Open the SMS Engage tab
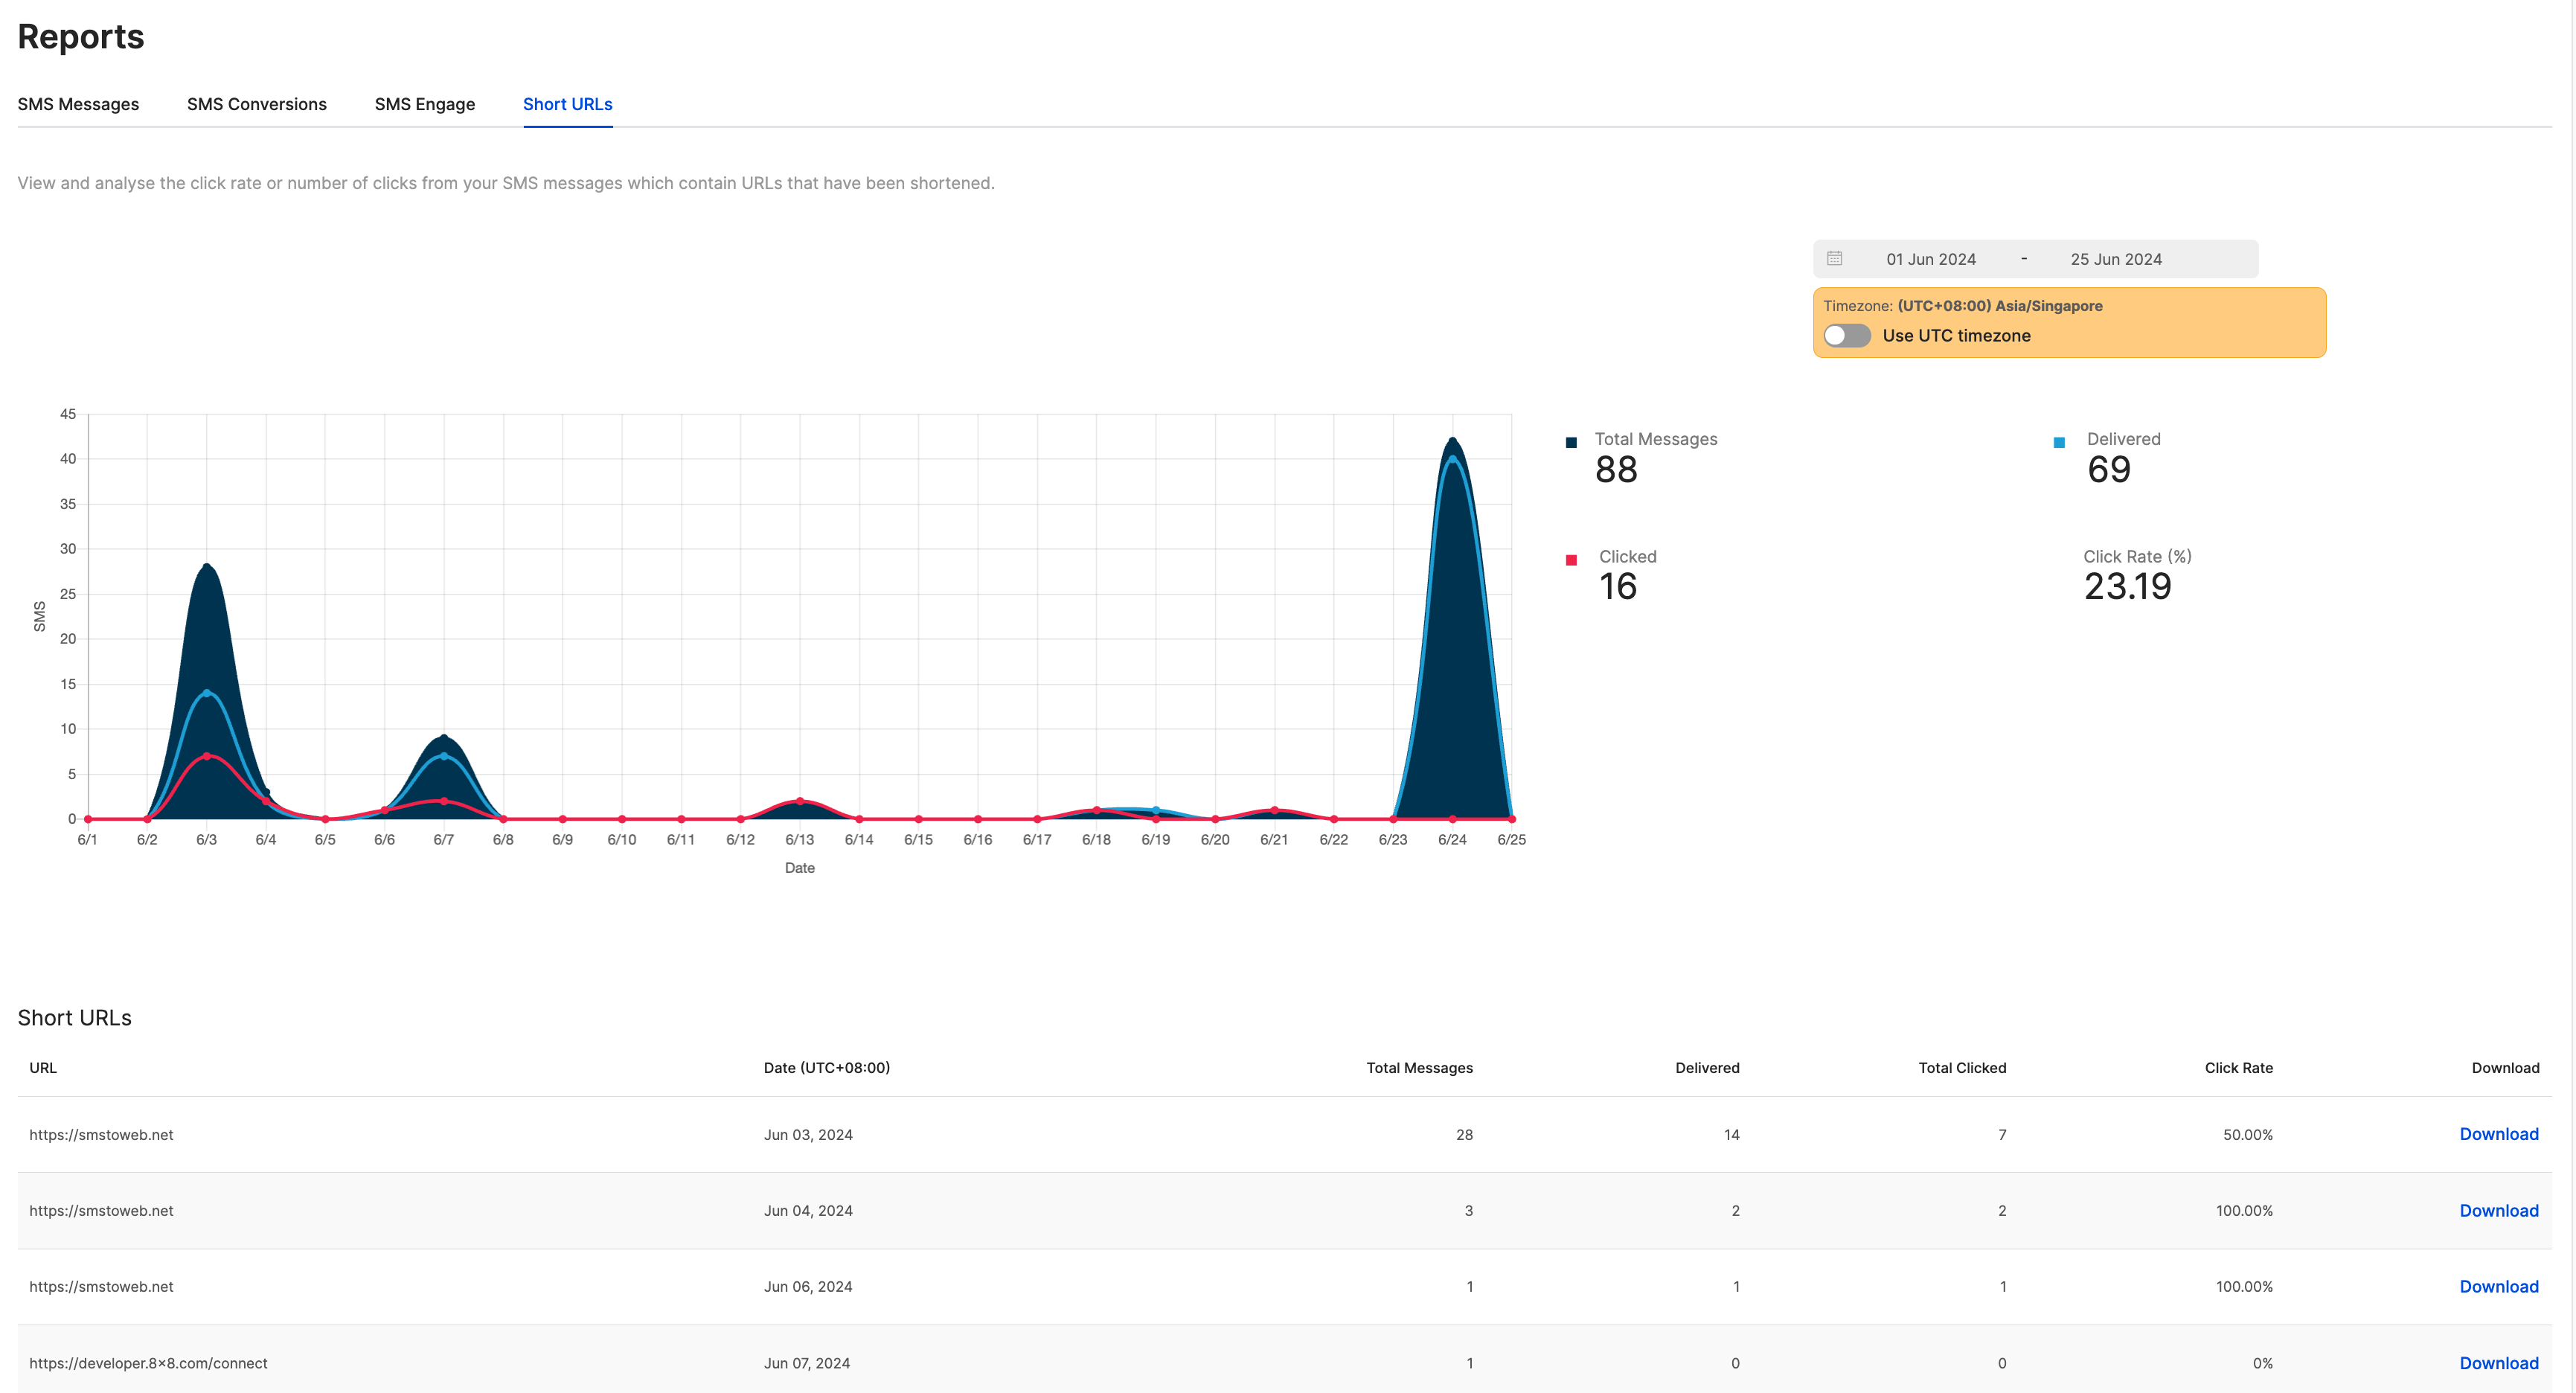This screenshot has height=1393, width=2576. click(424, 104)
